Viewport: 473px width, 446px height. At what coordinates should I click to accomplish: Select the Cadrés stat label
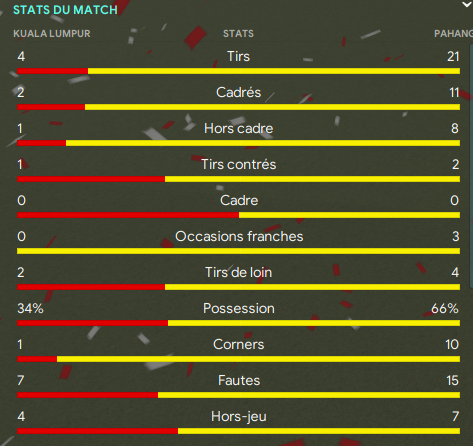point(239,92)
